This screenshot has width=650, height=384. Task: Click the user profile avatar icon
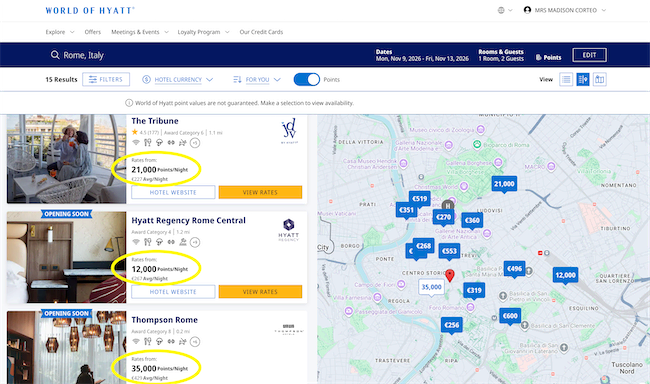click(x=527, y=10)
